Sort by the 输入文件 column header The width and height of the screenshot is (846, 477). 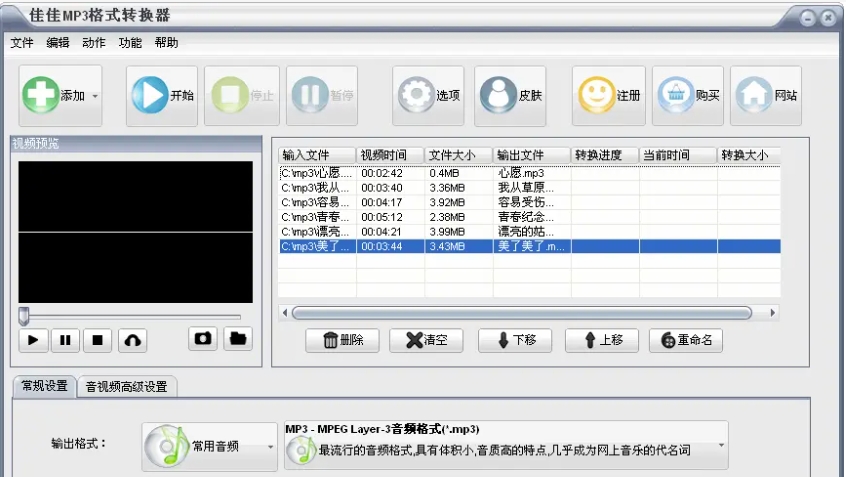click(x=317, y=155)
